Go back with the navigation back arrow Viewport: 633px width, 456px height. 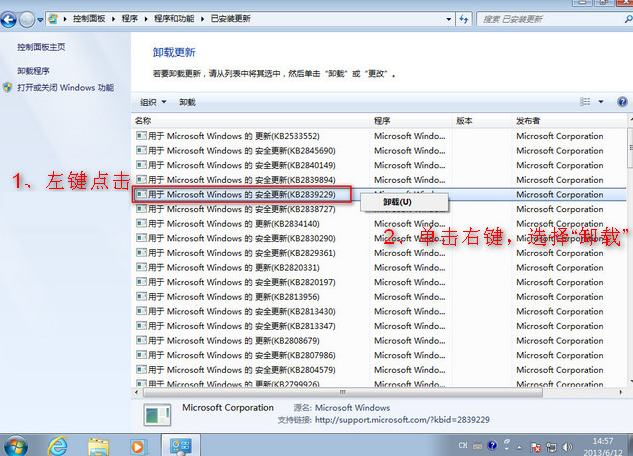tap(8, 19)
